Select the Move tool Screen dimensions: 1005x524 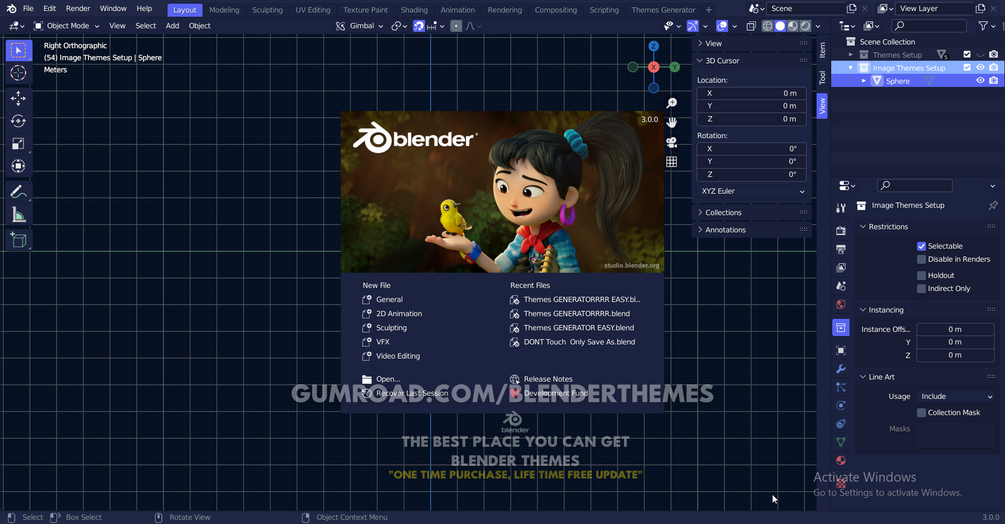pos(18,98)
